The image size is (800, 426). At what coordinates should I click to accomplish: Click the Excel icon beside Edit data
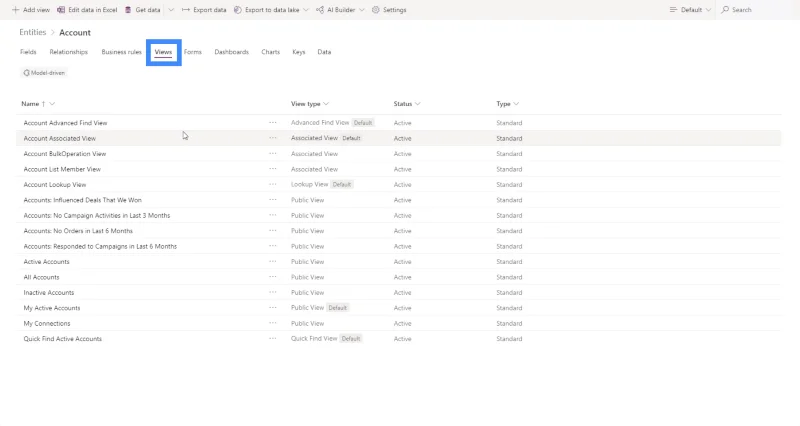pyautogui.click(x=61, y=10)
